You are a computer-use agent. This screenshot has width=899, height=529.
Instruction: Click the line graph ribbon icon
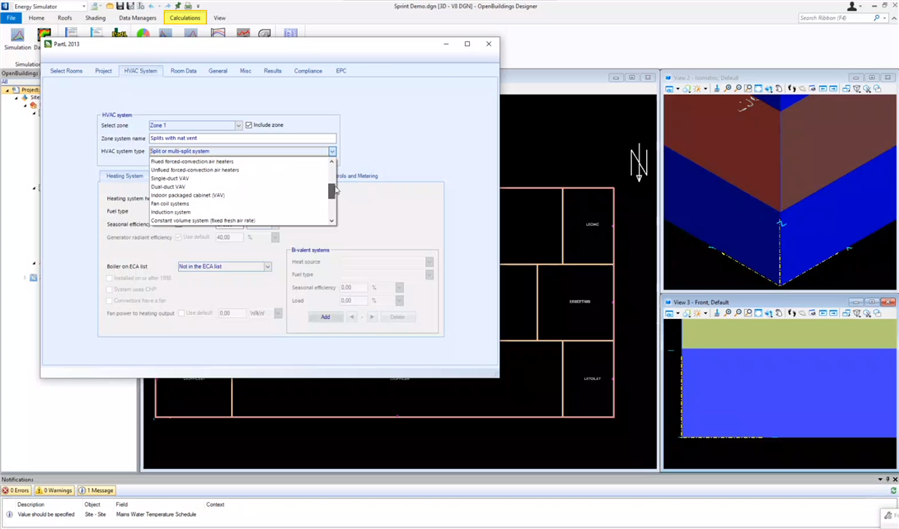tap(243, 34)
